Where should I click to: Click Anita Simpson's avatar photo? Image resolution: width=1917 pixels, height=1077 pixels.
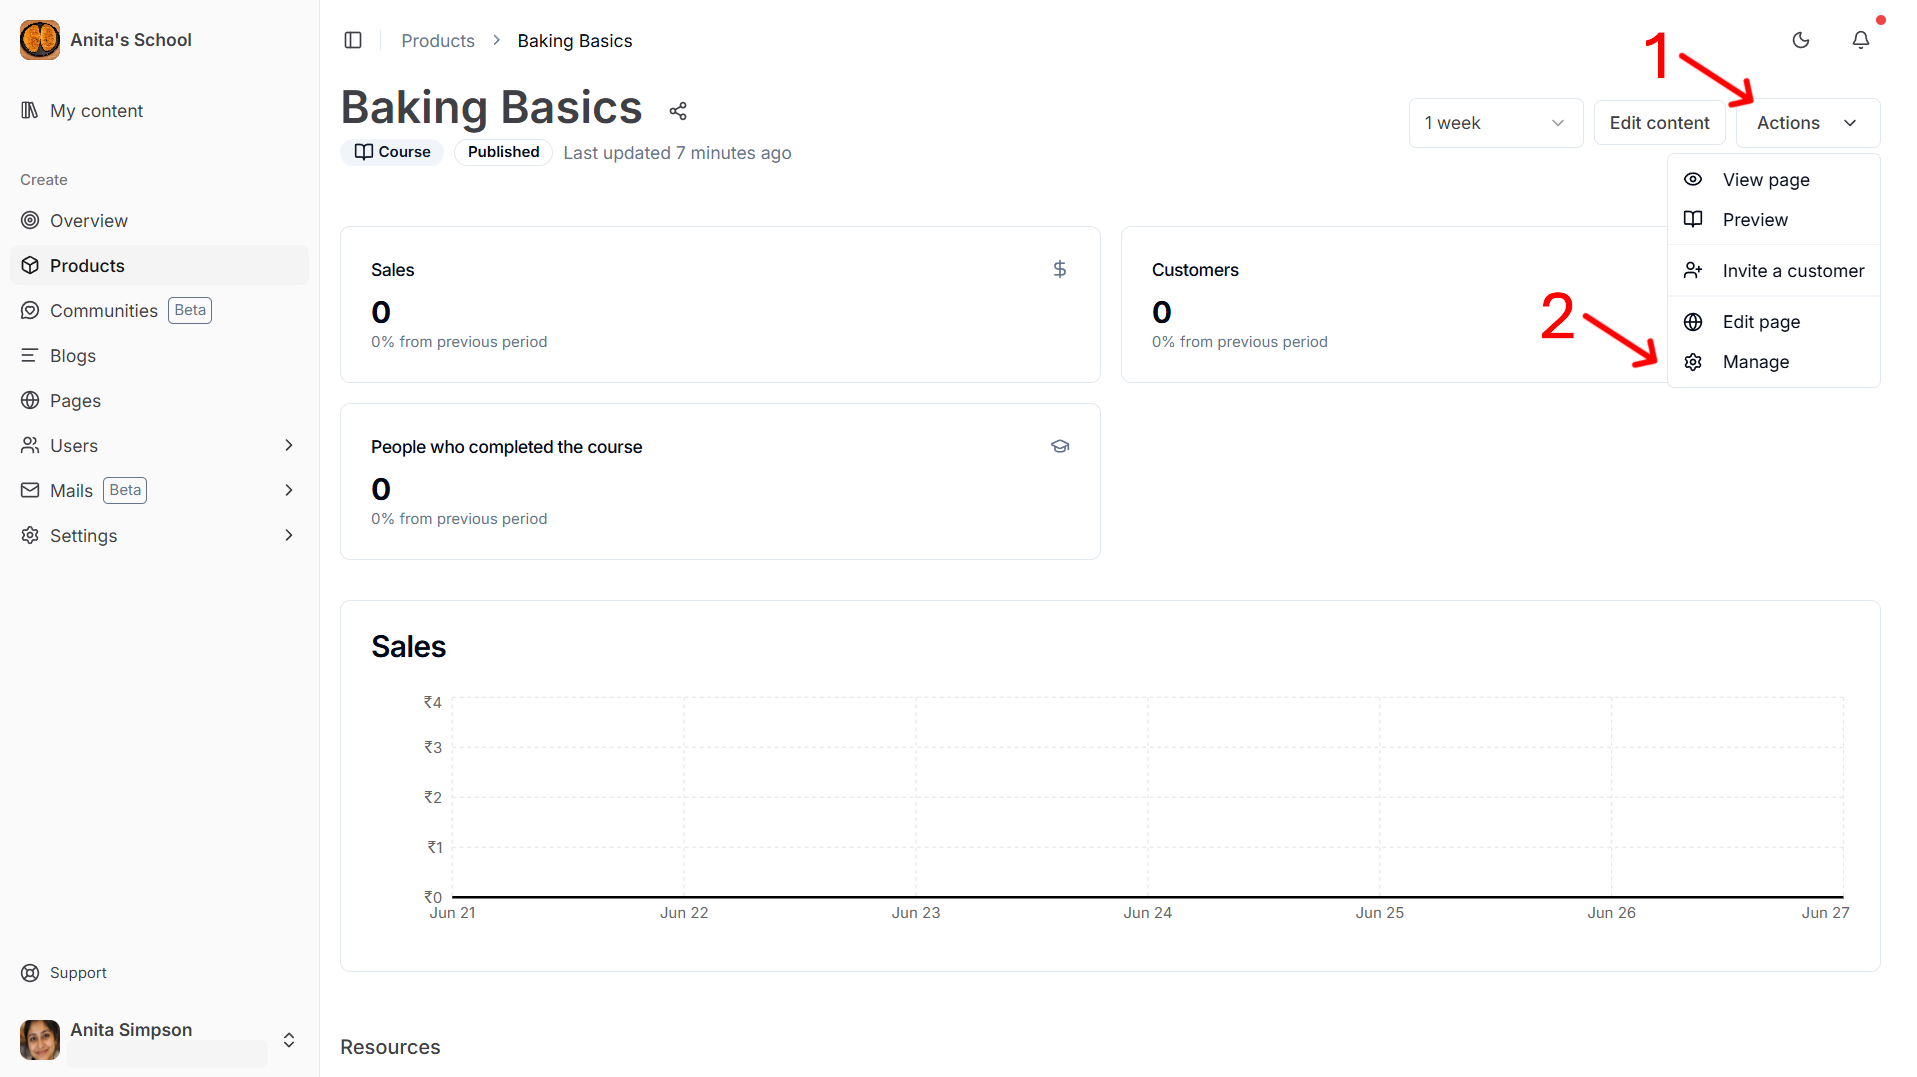point(40,1040)
